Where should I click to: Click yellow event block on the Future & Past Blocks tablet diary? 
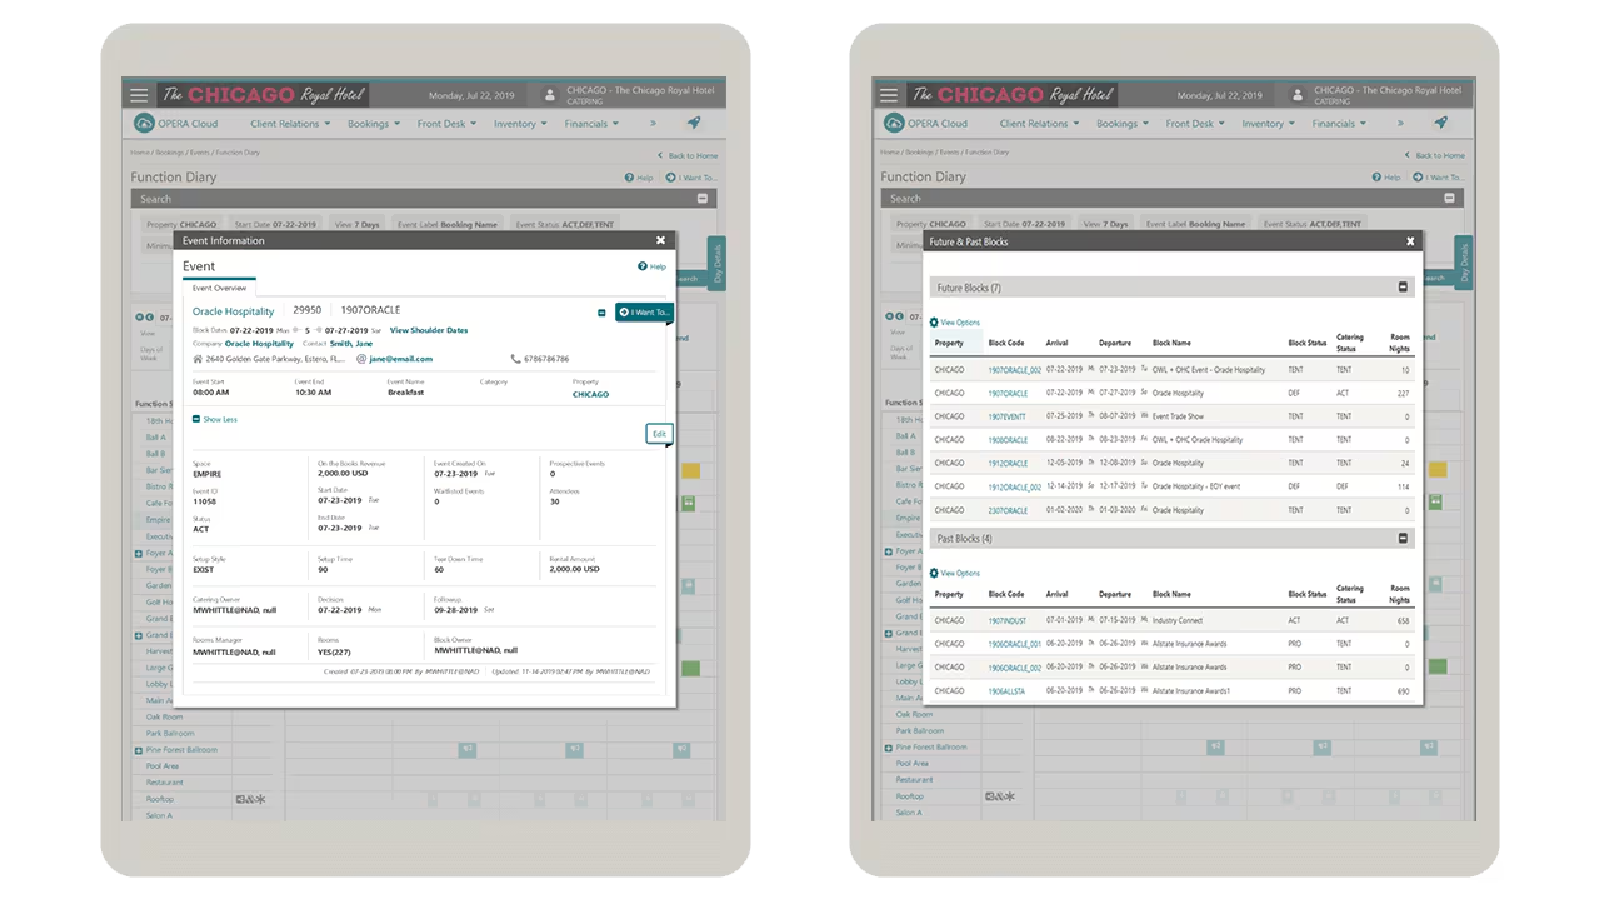pyautogui.click(x=1438, y=469)
